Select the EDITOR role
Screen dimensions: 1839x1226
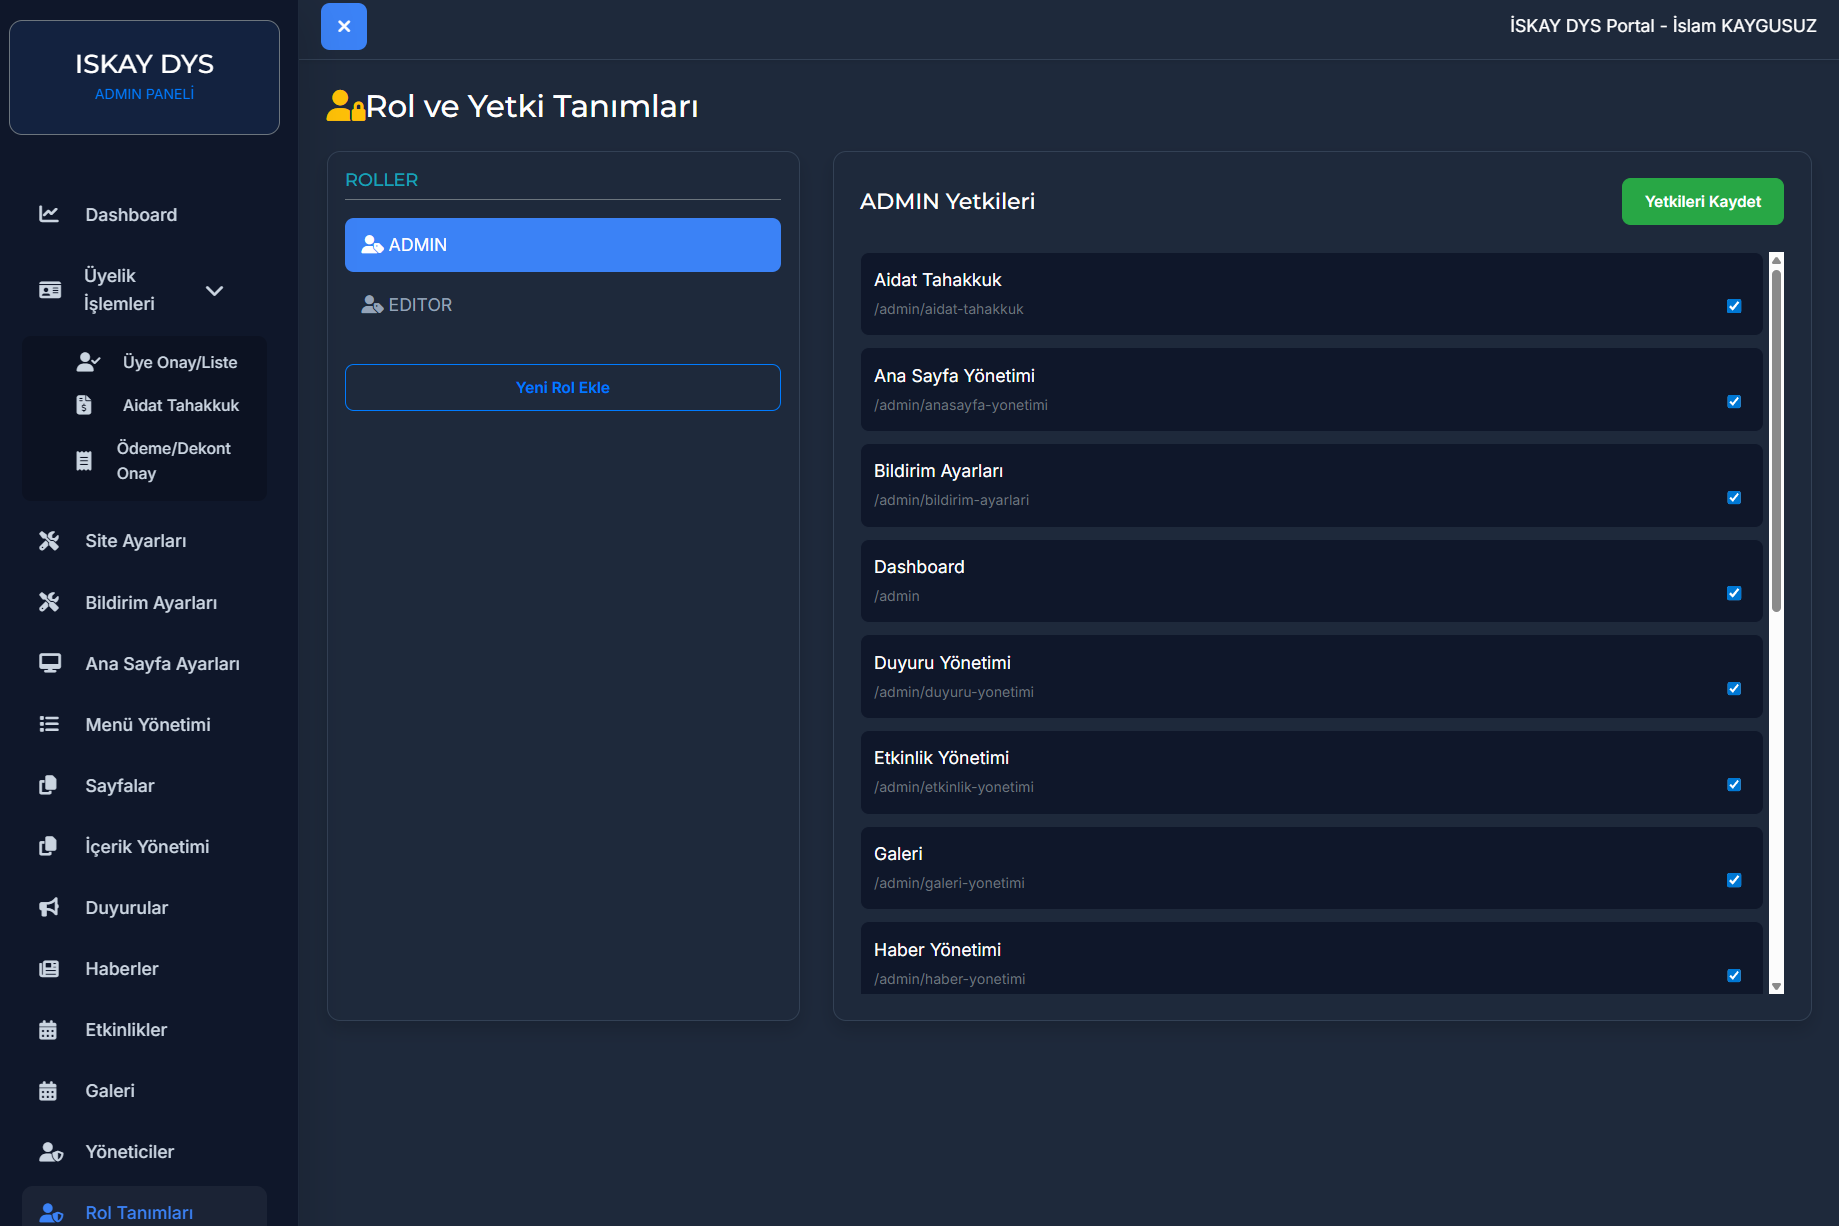click(420, 305)
